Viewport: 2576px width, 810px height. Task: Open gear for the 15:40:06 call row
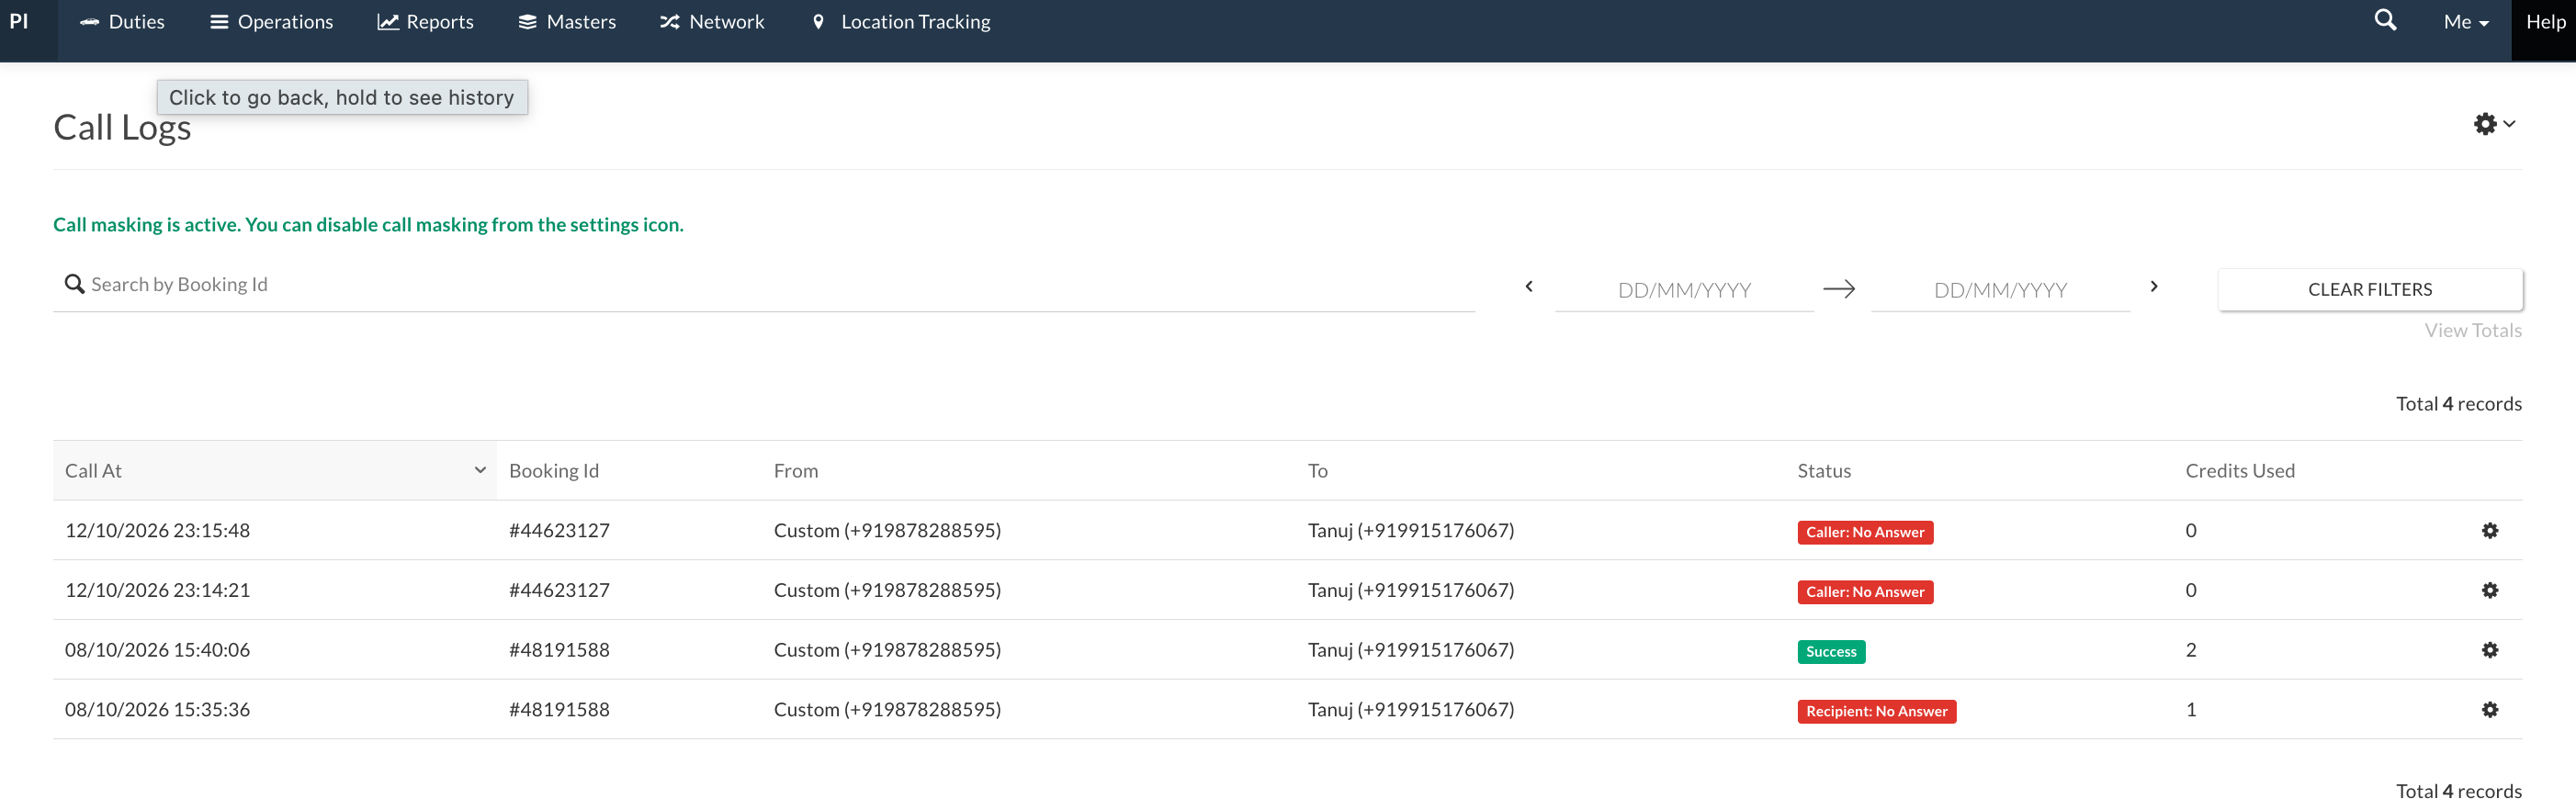tap(2490, 651)
